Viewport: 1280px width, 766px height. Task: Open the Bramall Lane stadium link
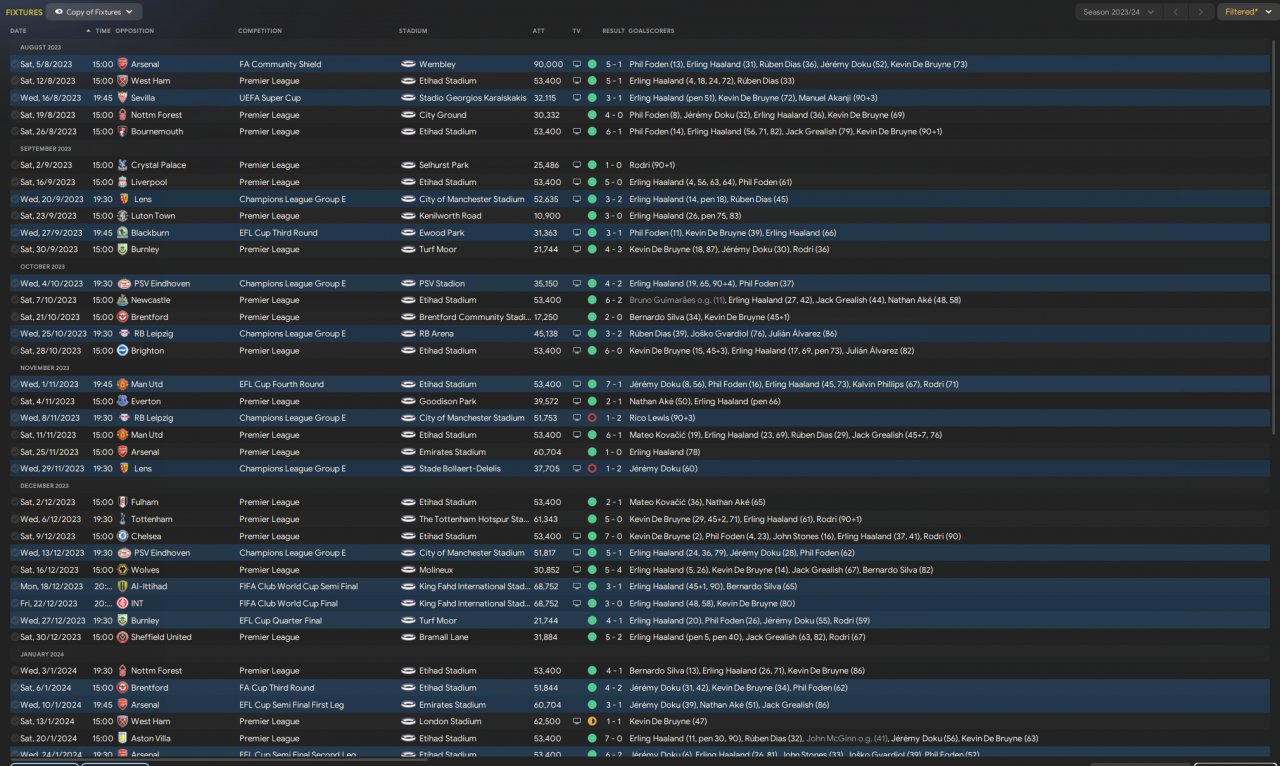(444, 637)
